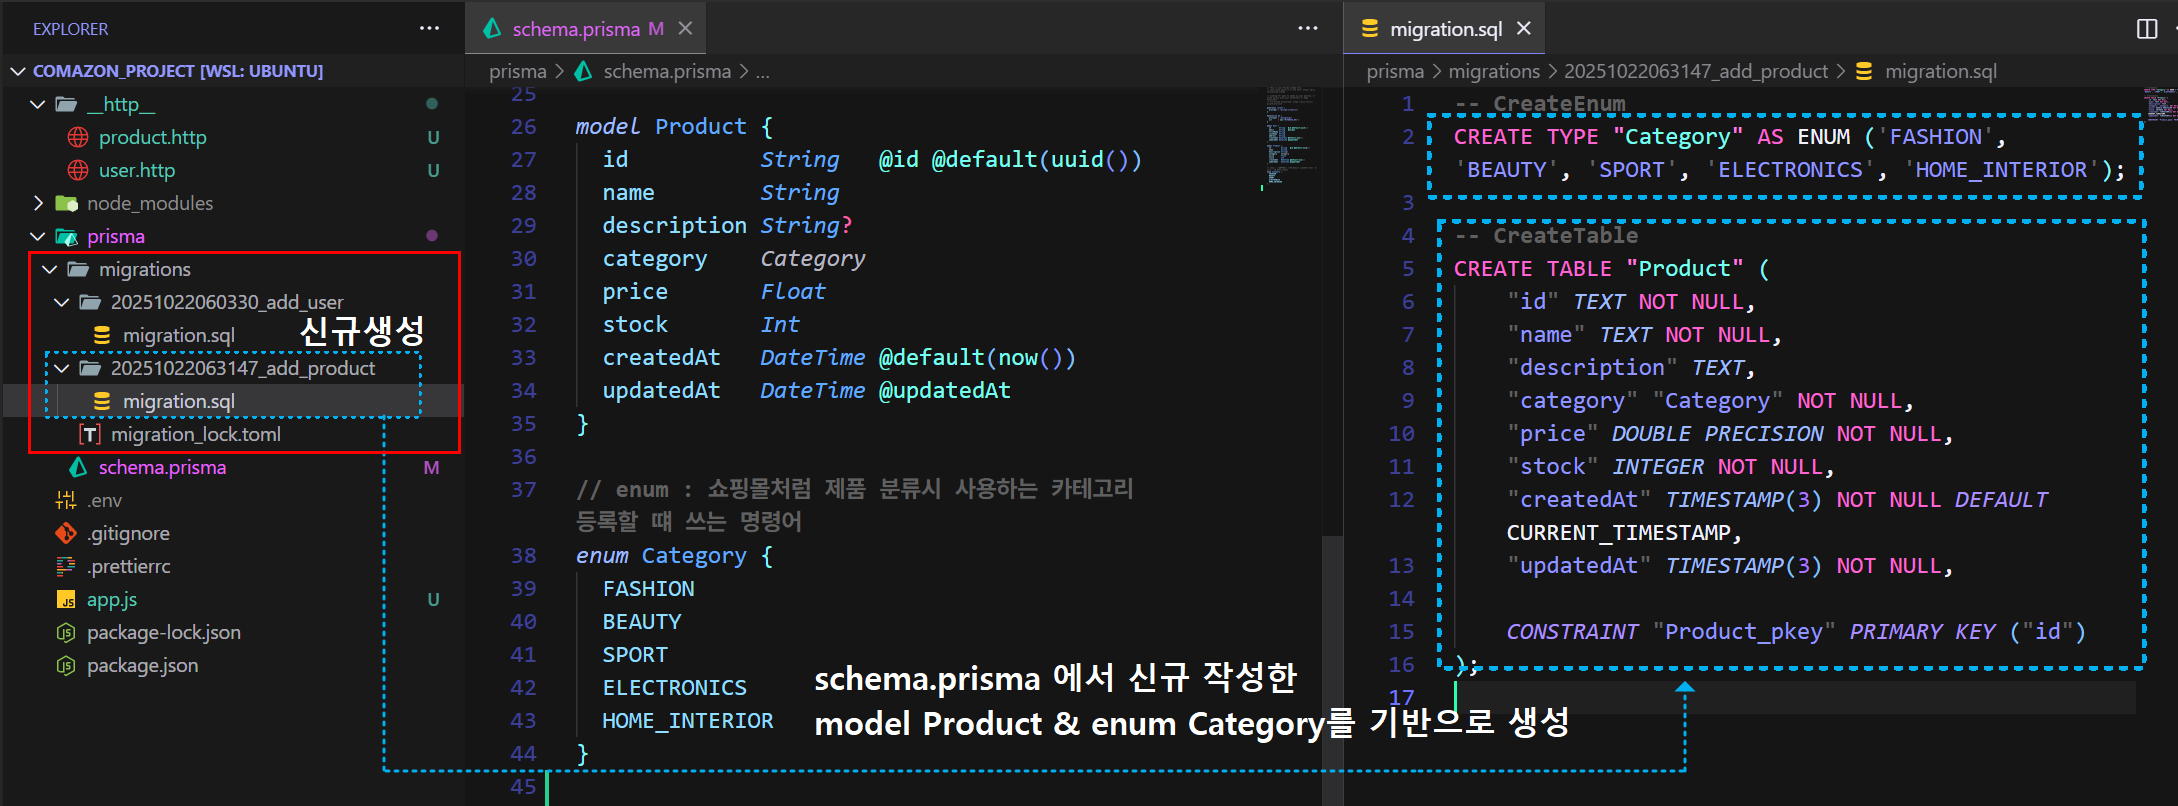Screen dimensions: 2178x806
Task: Click the node icon beside package.json
Action: click(x=66, y=665)
